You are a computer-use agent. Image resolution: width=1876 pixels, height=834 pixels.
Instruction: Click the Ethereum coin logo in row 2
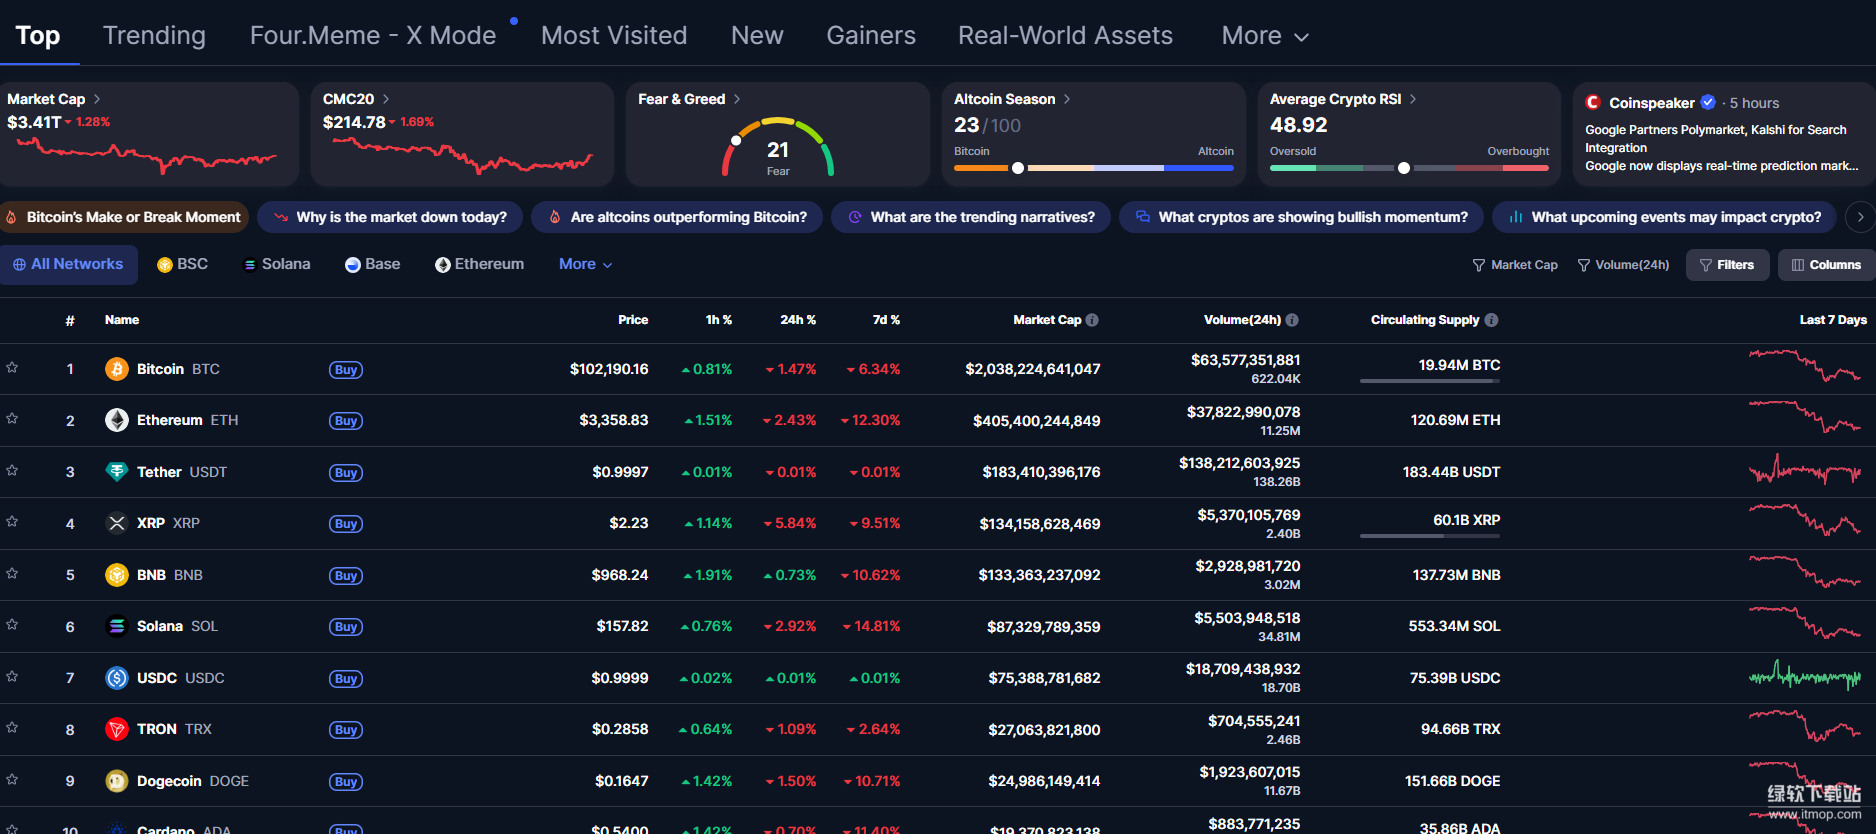(117, 420)
